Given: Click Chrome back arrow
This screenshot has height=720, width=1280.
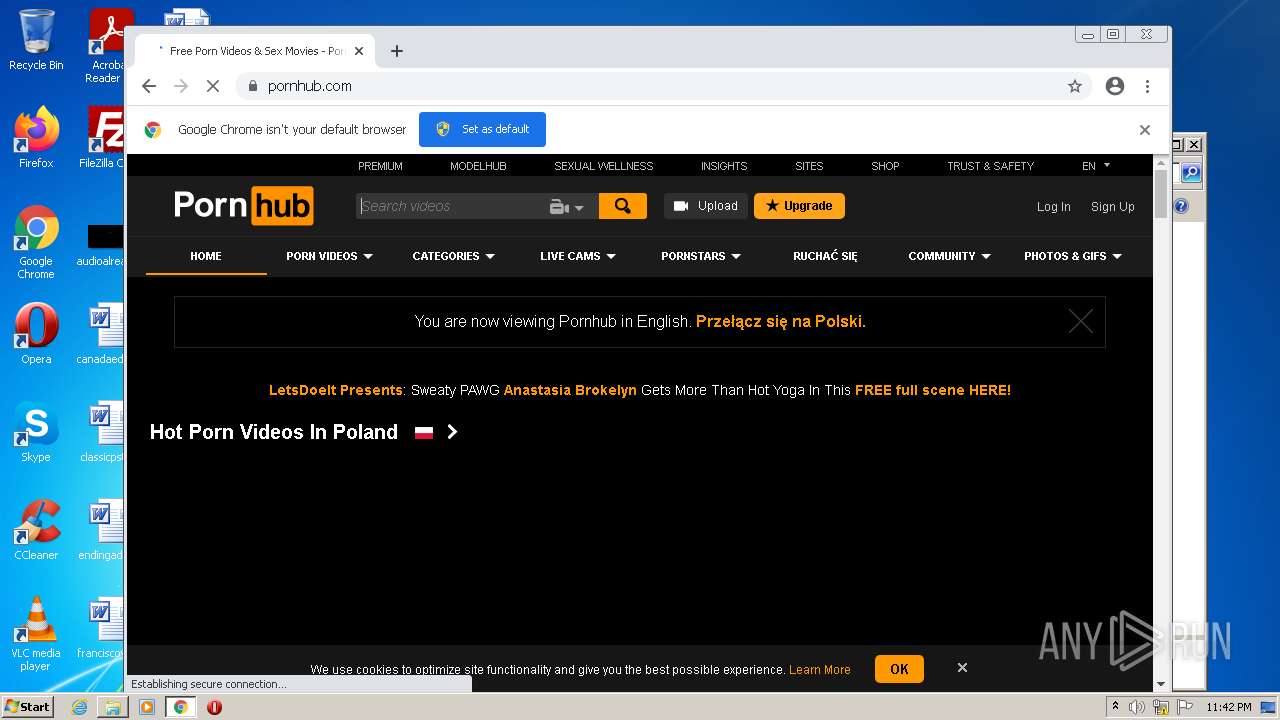Looking at the screenshot, I should coord(149,86).
